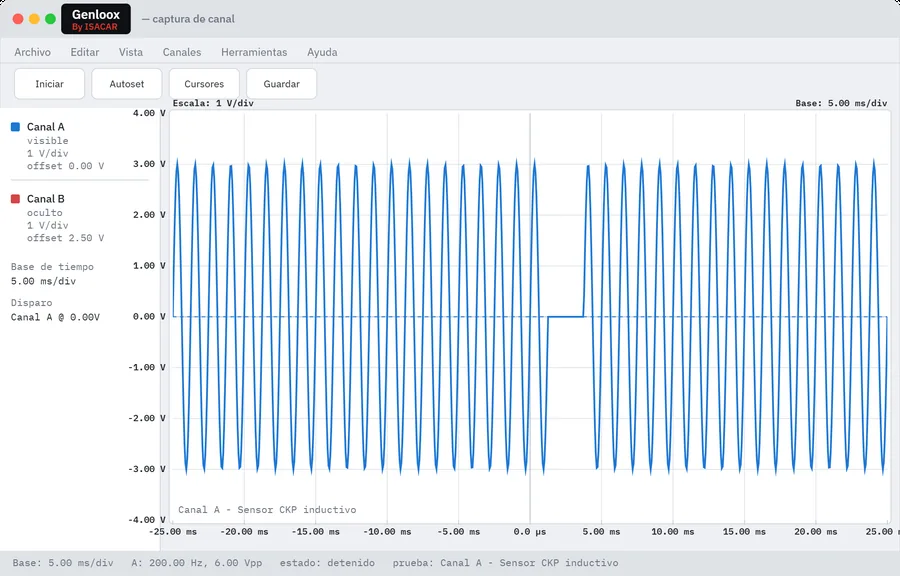Click the green macOS zoom button
900x576 pixels.
tap(51, 19)
